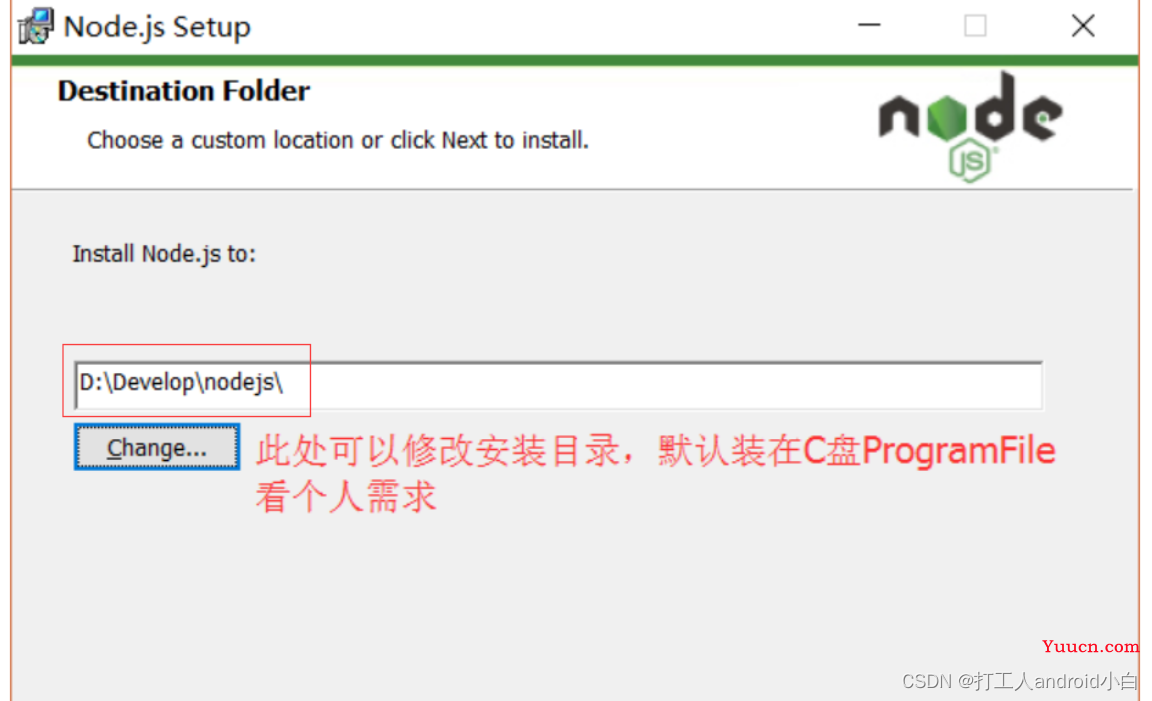The image size is (1152, 701).
Task: Click the Destination Folder heading
Action: pos(184,91)
